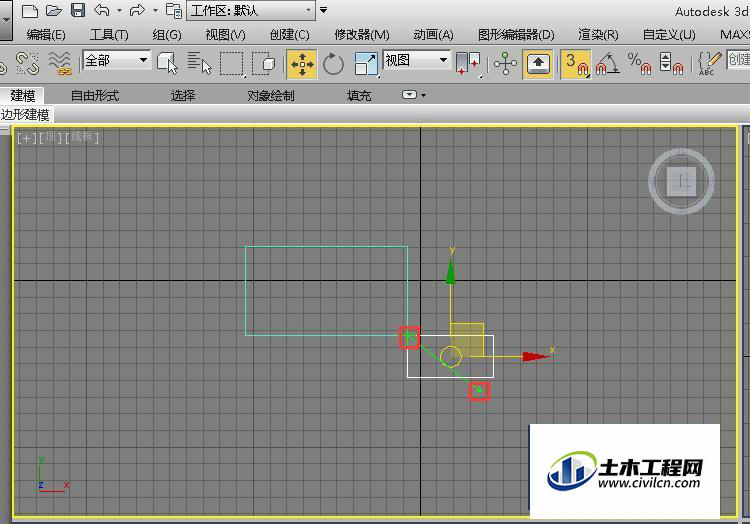750x524 pixels.
Task: Toggle the Angle Snap button
Action: click(607, 64)
